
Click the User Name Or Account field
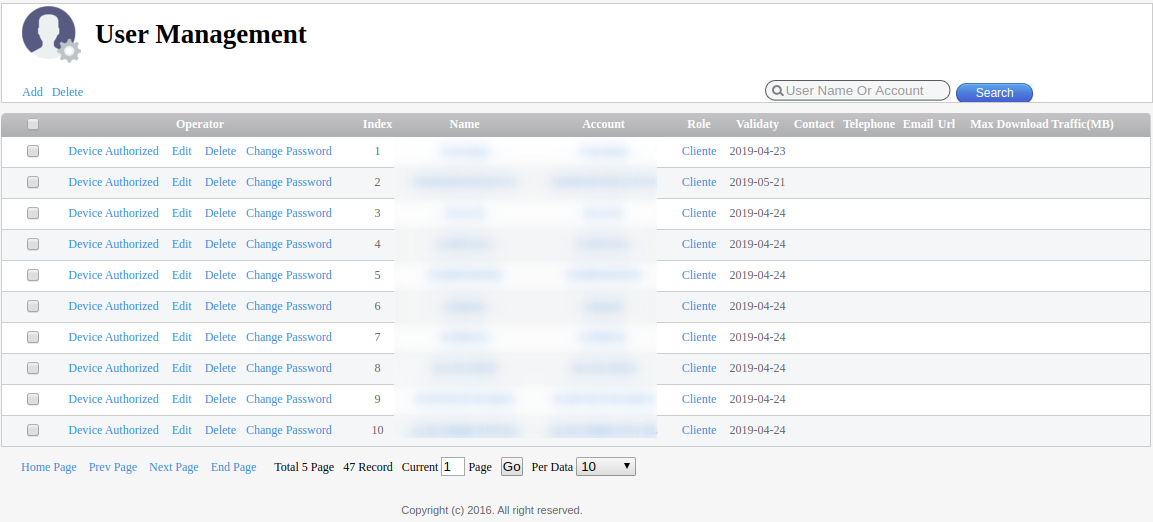click(864, 91)
